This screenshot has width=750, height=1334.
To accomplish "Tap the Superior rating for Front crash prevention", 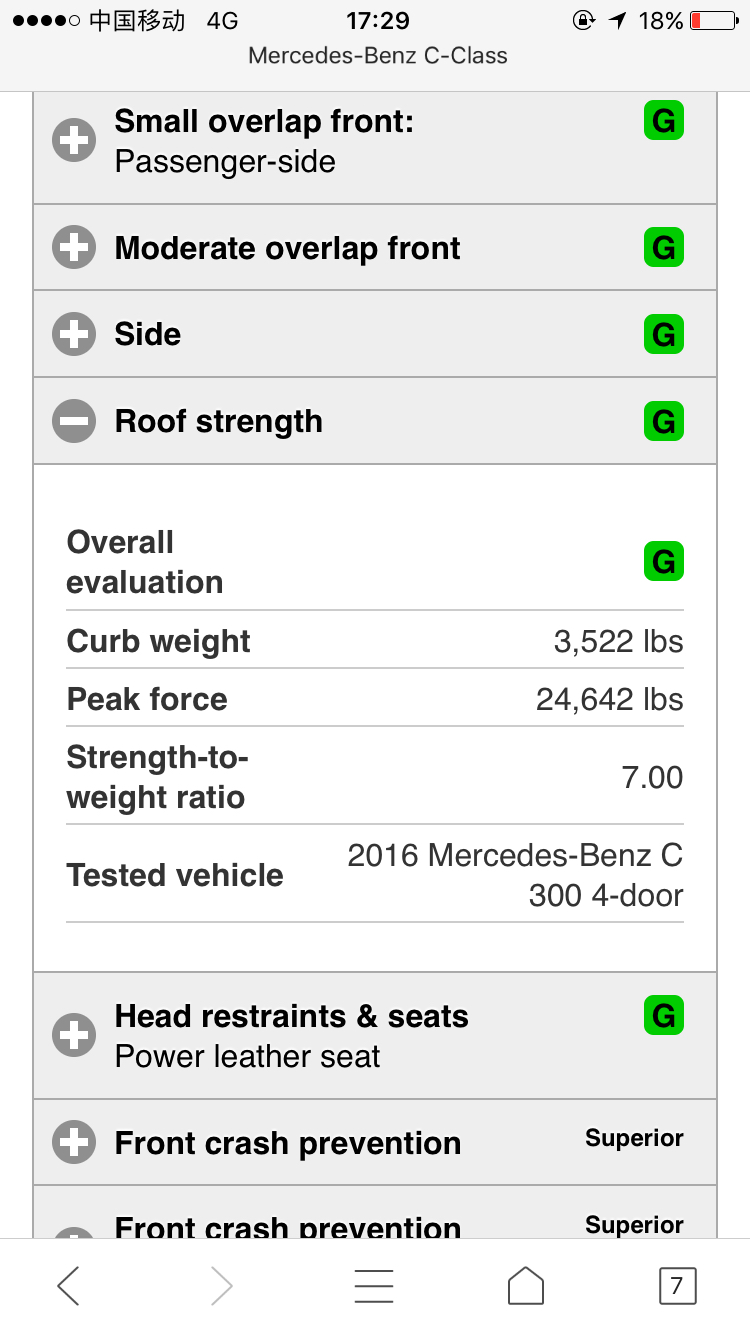I will 634,1138.
